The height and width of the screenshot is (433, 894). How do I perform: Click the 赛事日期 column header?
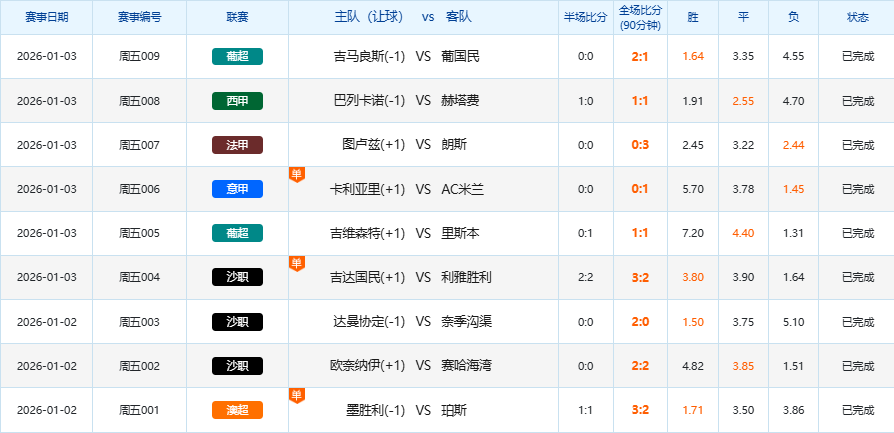[x=46, y=18]
